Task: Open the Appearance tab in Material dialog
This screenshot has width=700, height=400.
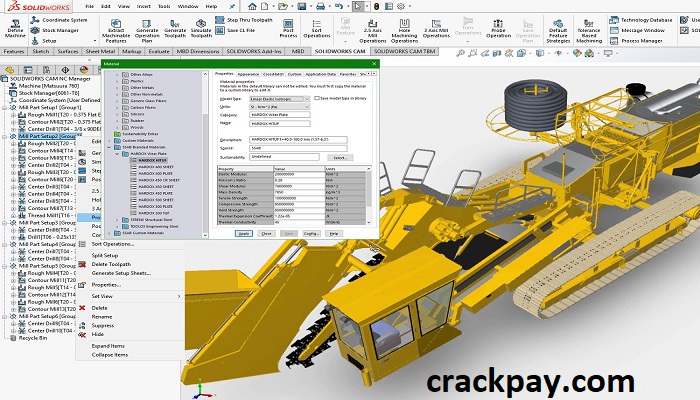Action: coord(248,74)
